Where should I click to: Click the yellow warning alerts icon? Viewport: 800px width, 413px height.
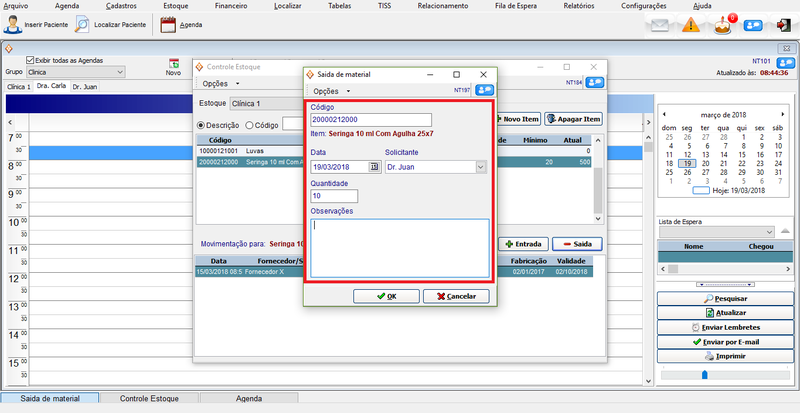[x=691, y=25]
